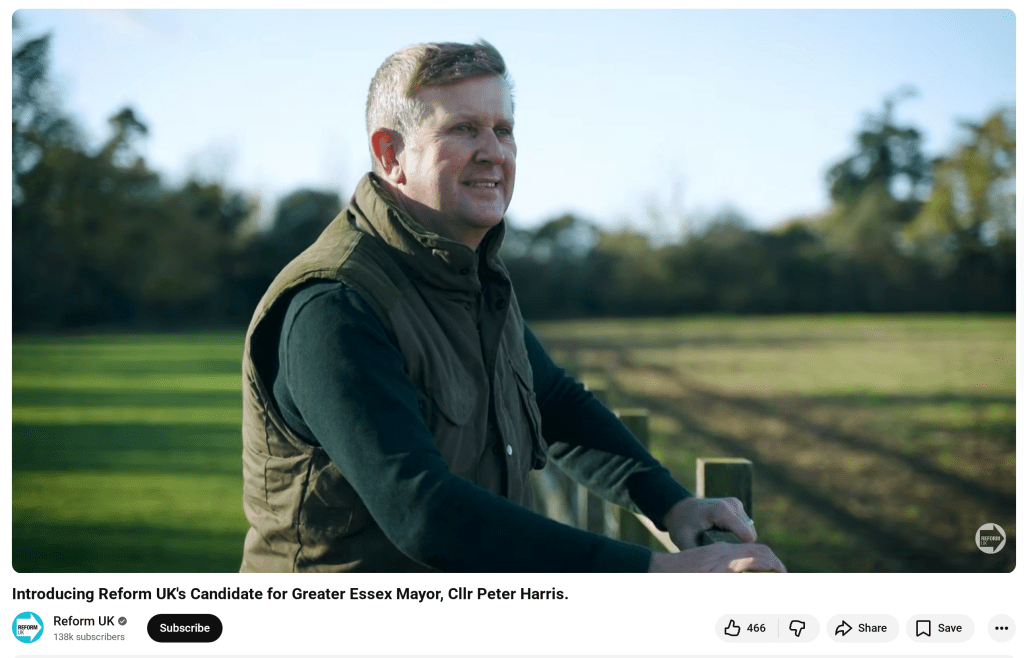Click the video frame to toggle playback
The height and width of the screenshot is (658, 1024).
(x=513, y=291)
